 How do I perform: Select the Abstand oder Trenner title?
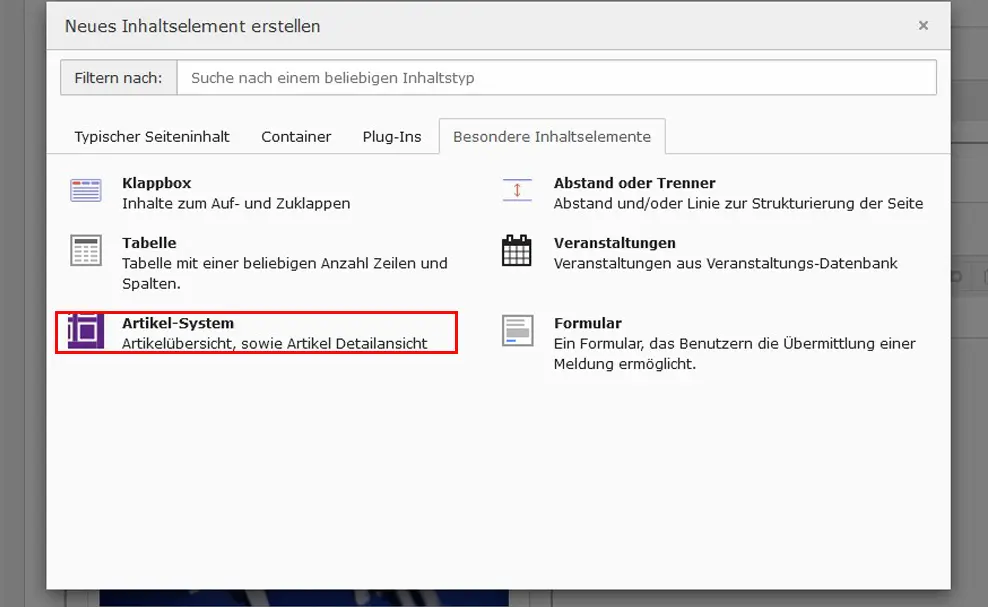(635, 183)
